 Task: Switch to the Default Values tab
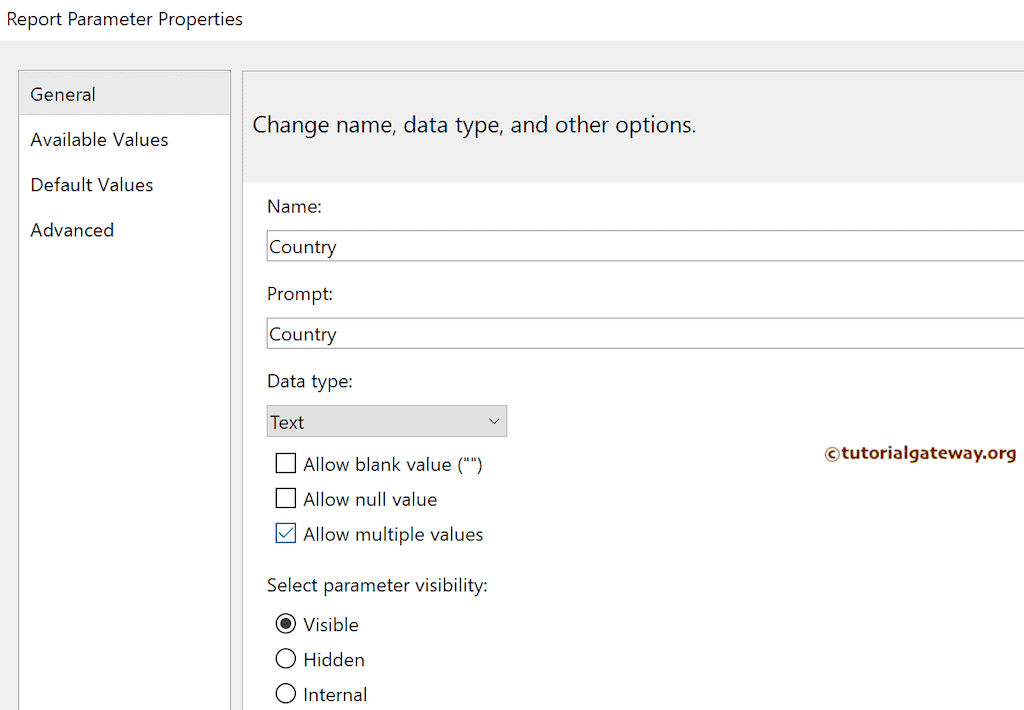(x=91, y=184)
